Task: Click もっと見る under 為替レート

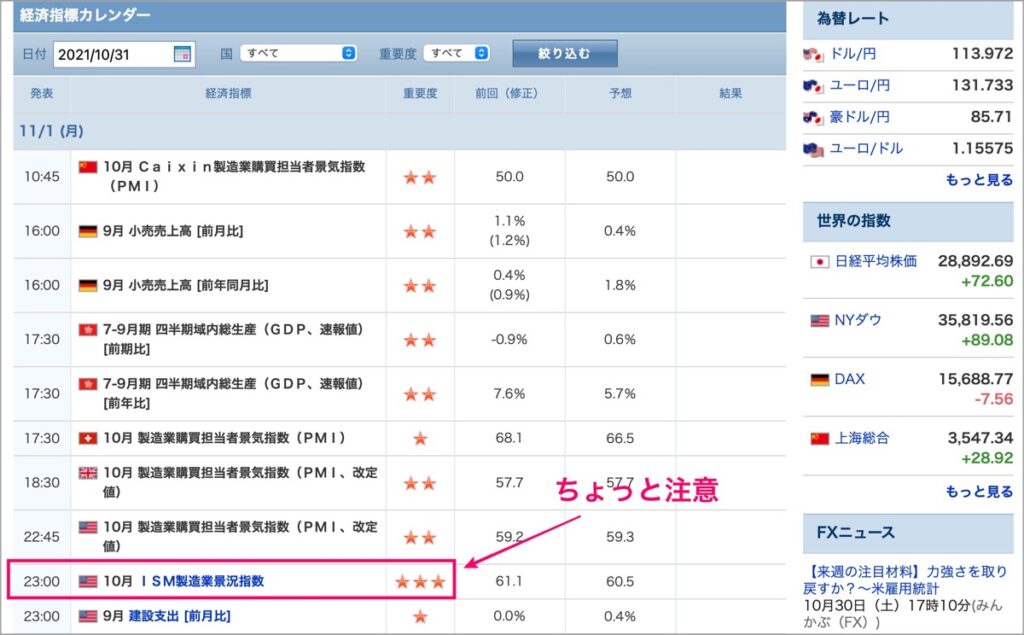Action: click(x=979, y=180)
